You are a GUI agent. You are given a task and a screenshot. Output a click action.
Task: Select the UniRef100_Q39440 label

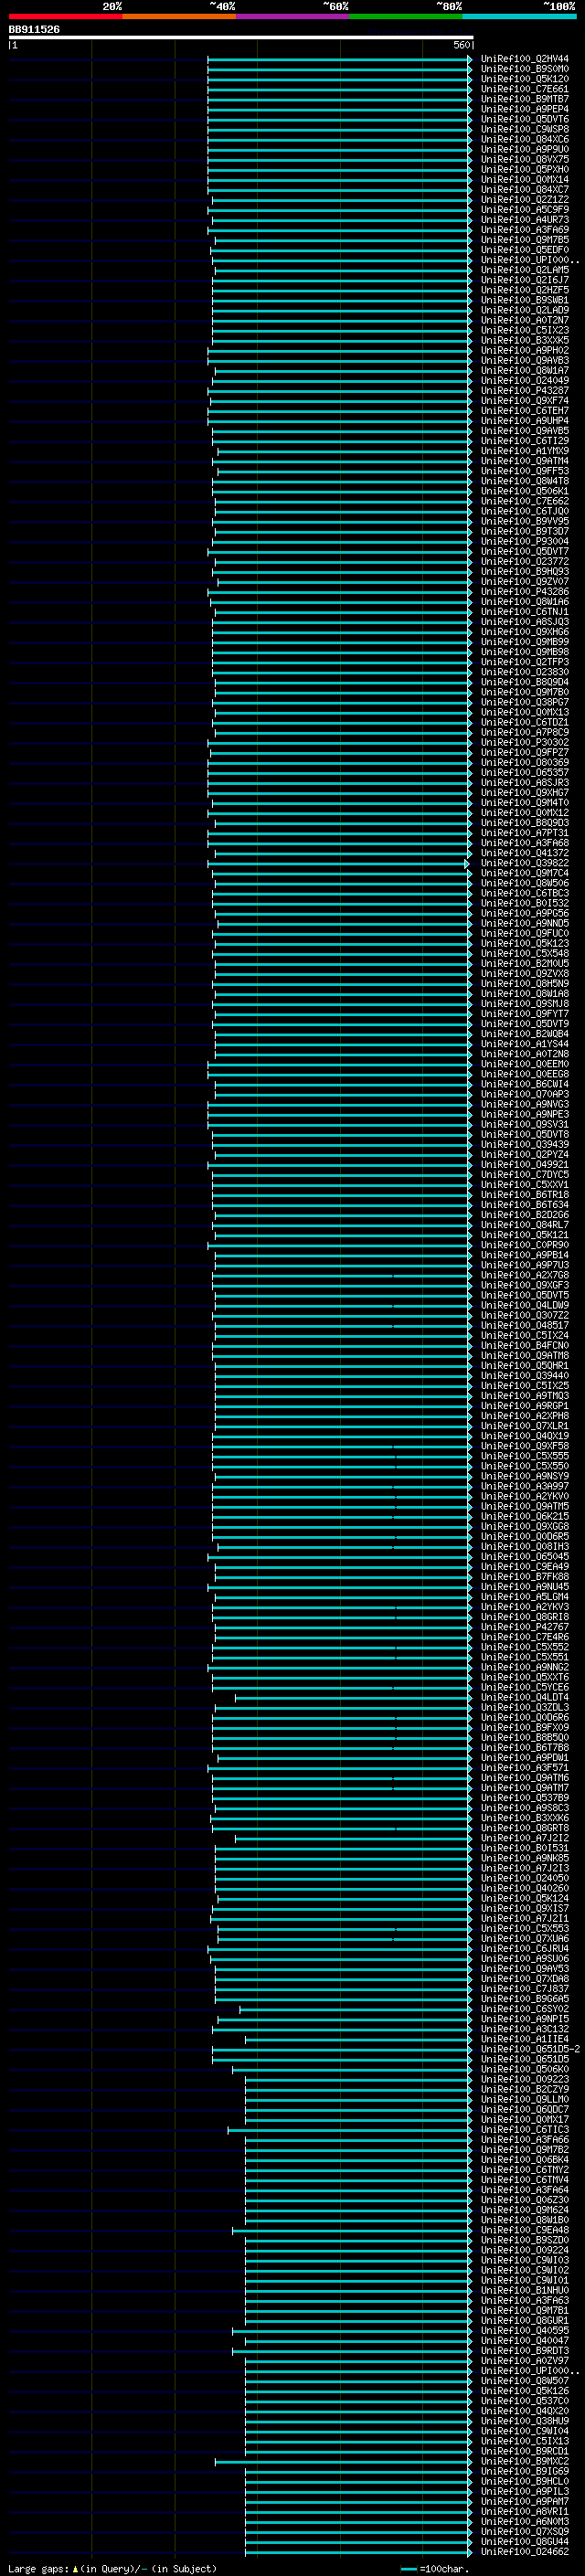[525, 1375]
